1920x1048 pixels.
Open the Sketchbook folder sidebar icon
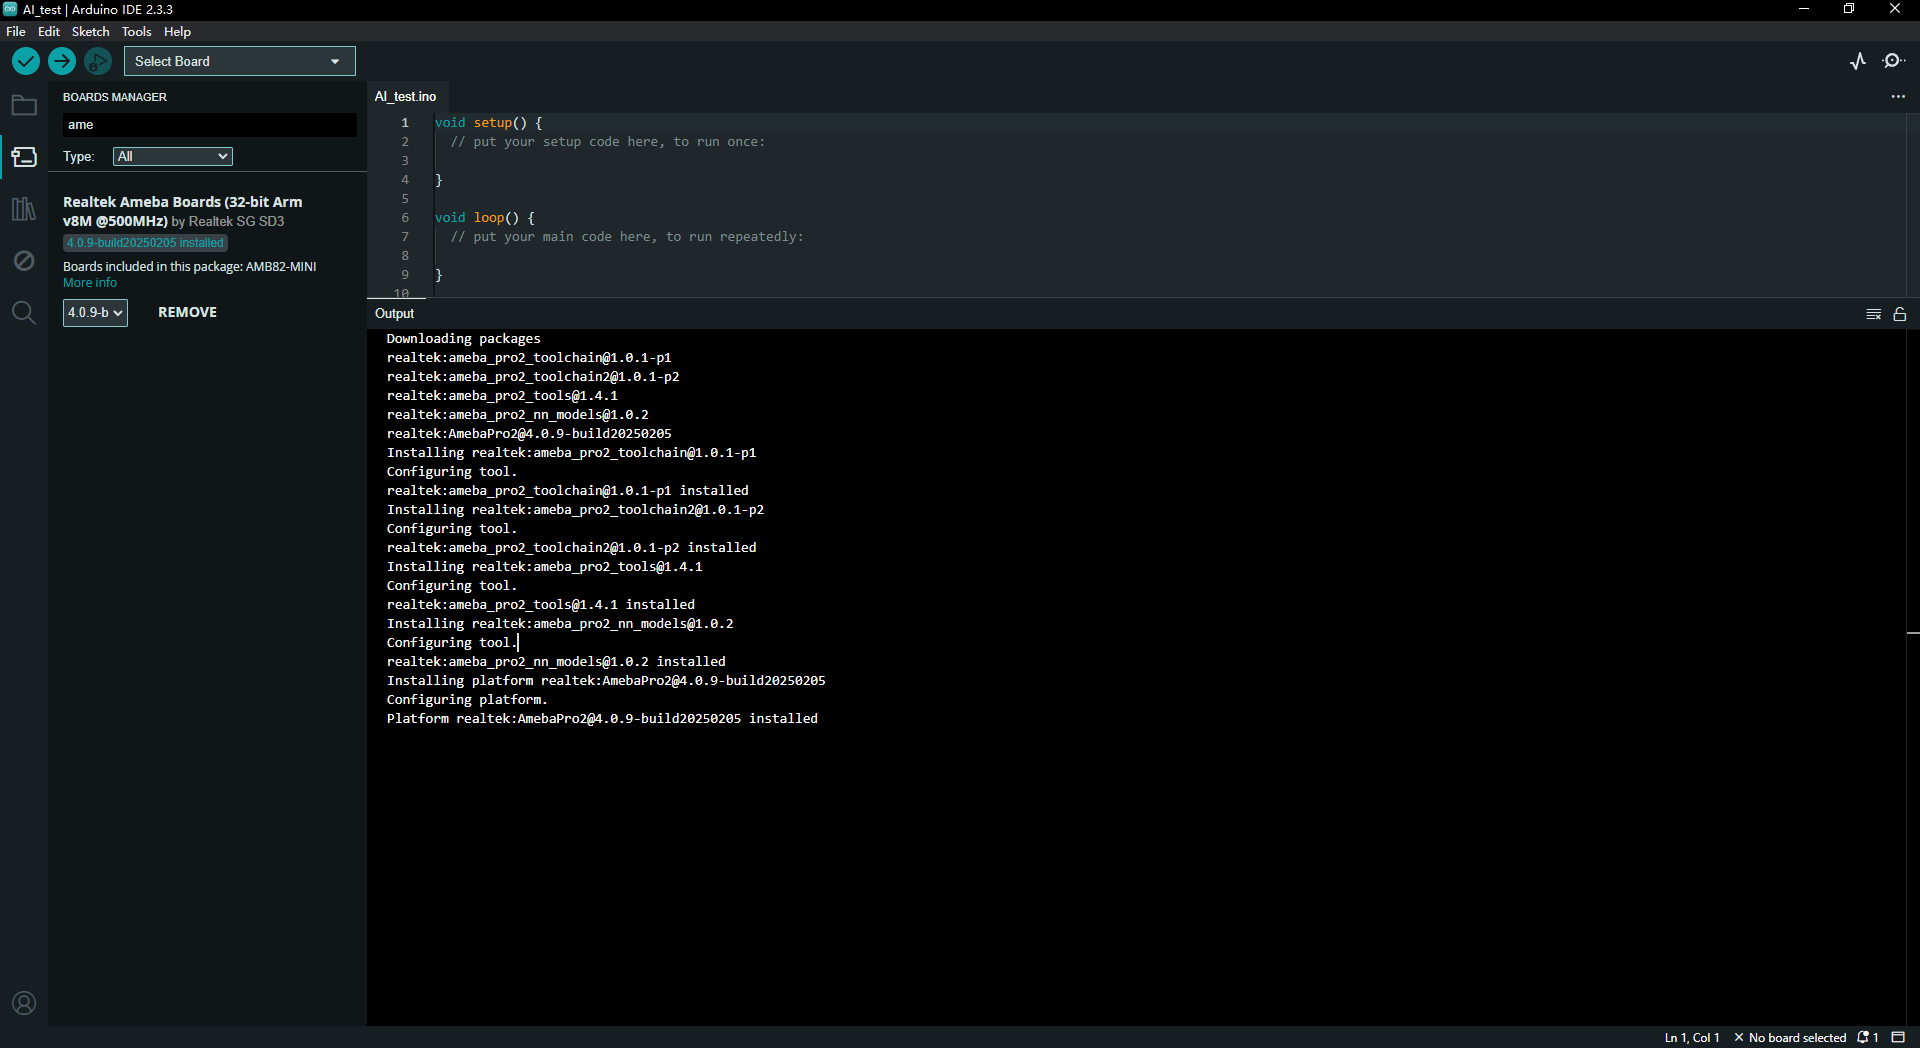(24, 105)
